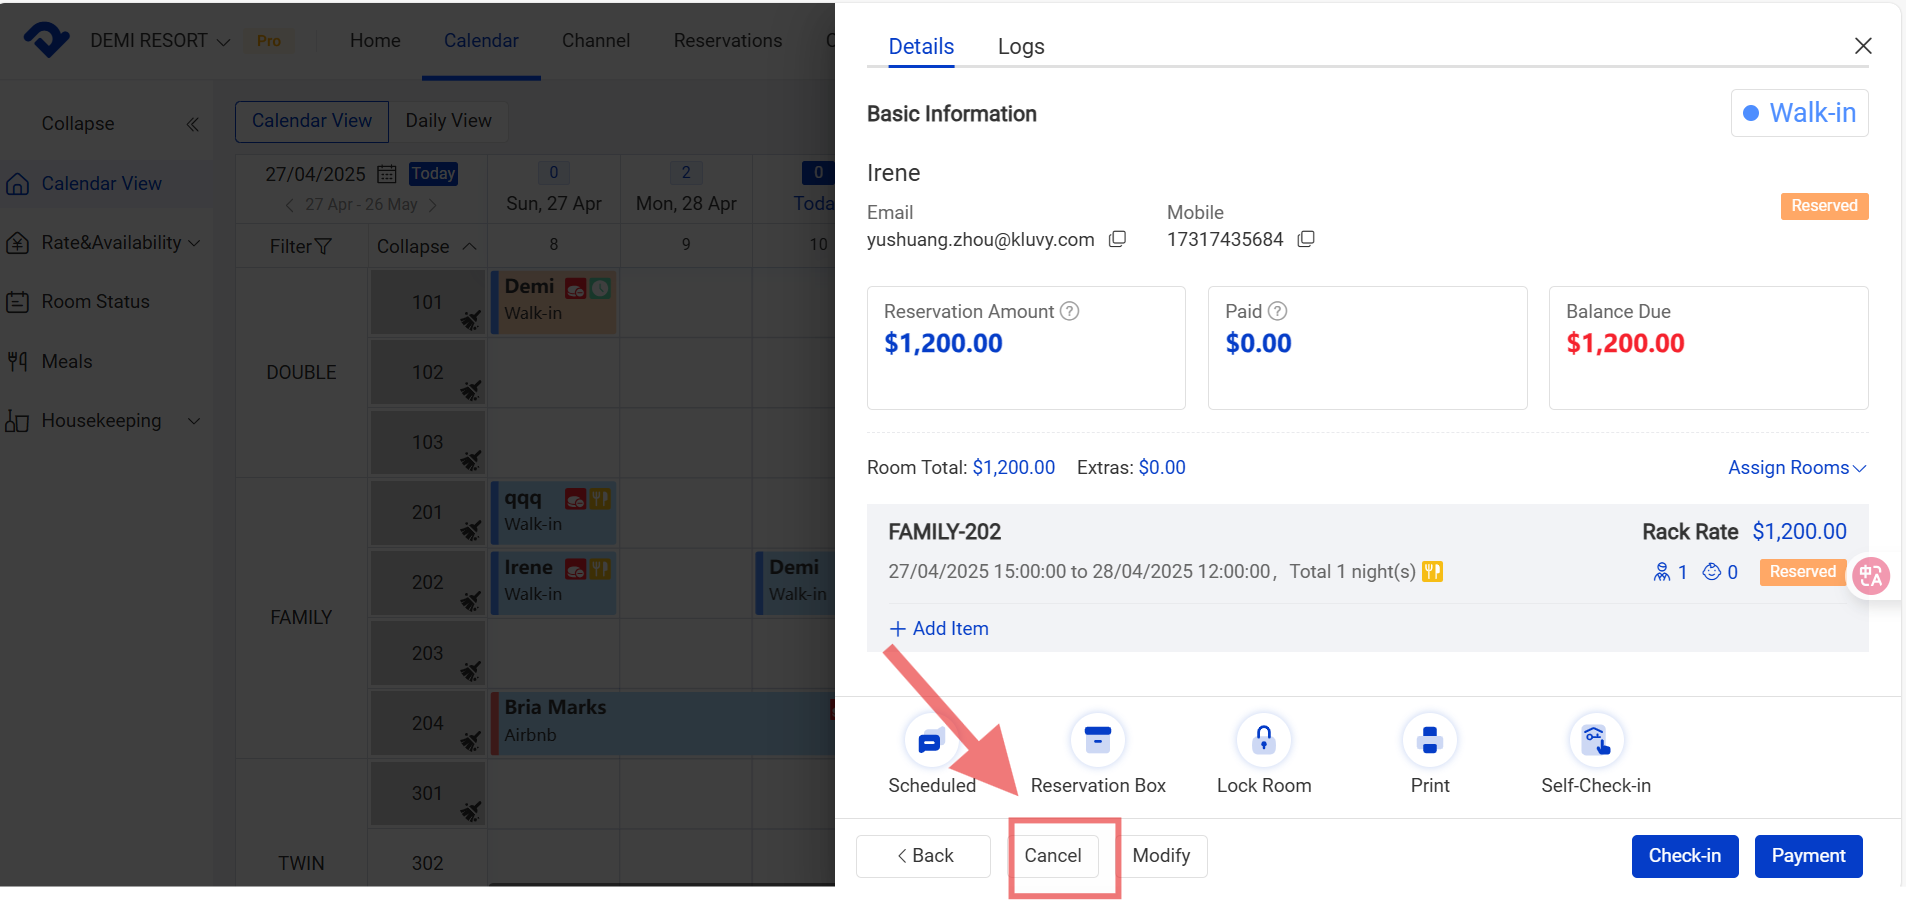
Task: Click the Lock Room icon
Action: point(1263,741)
